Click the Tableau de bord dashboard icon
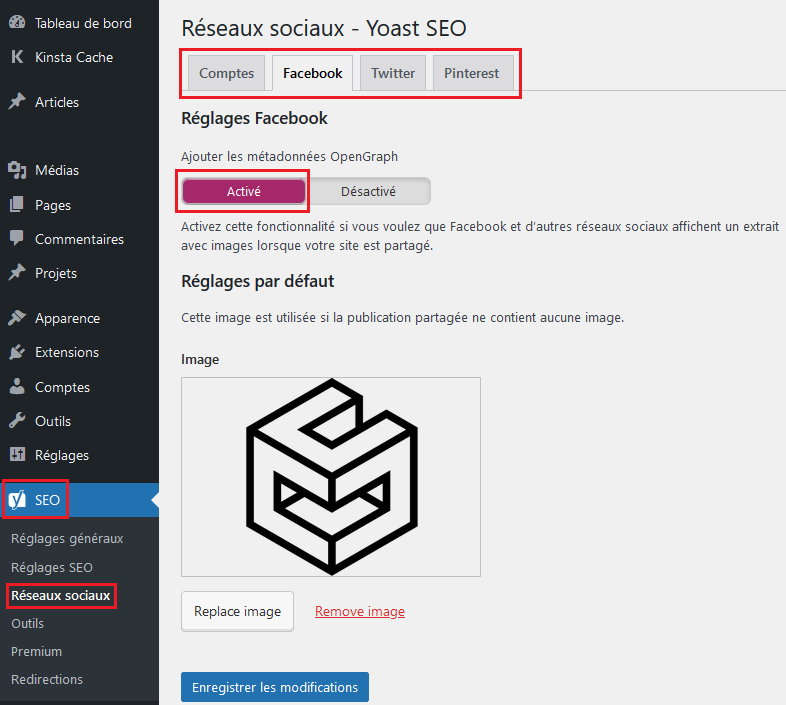The width and height of the screenshot is (786, 705). point(17,23)
